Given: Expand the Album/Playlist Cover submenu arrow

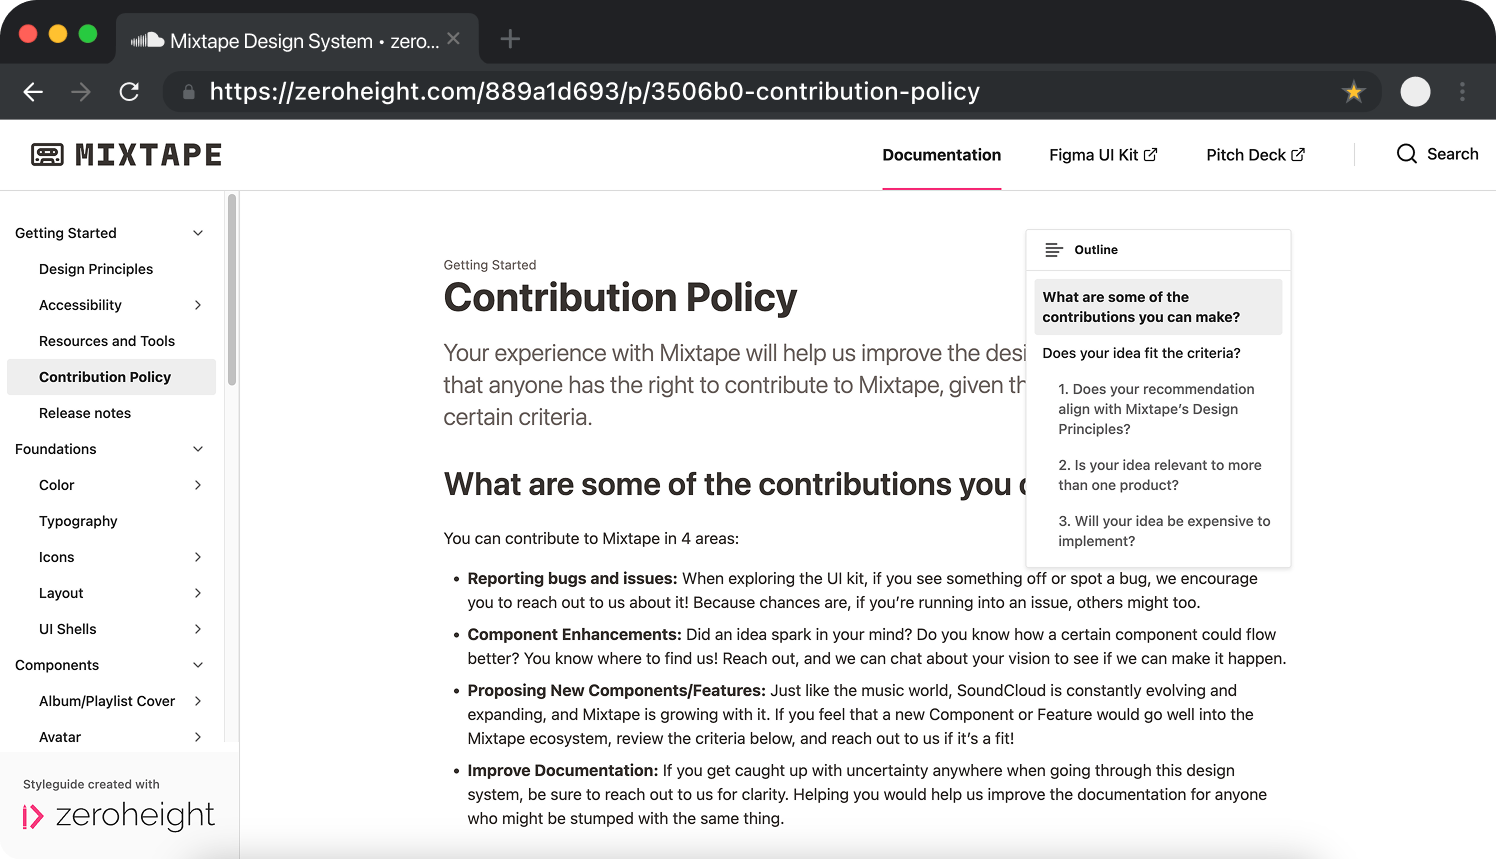Looking at the screenshot, I should [x=198, y=701].
